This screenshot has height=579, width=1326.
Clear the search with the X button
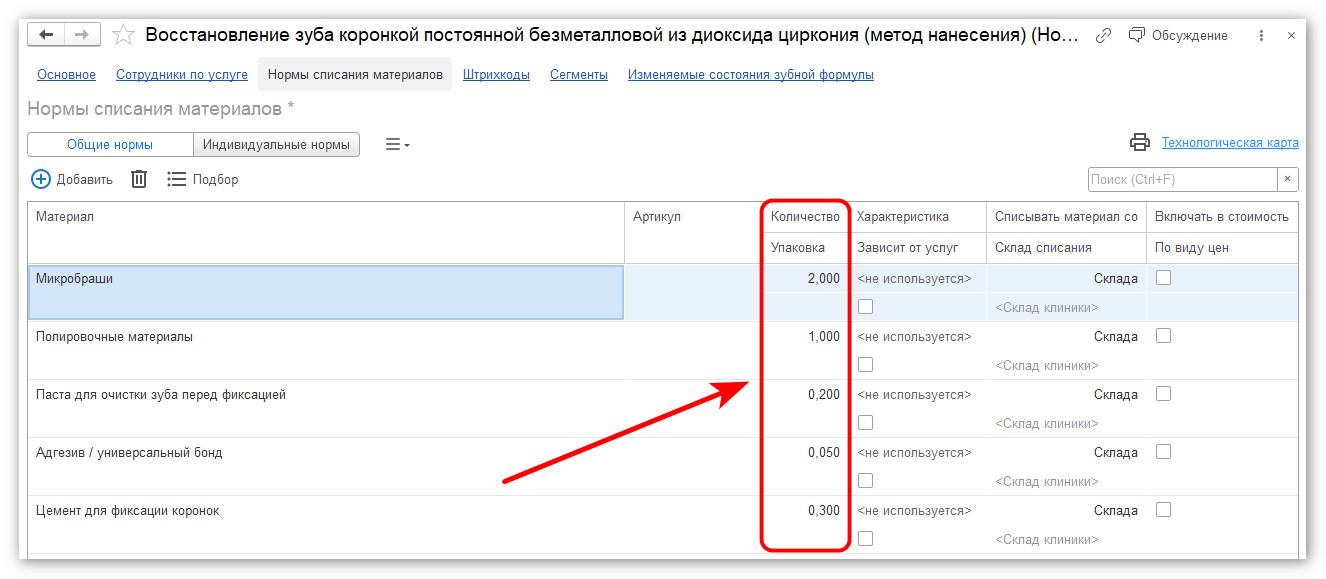pyautogui.click(x=1289, y=179)
